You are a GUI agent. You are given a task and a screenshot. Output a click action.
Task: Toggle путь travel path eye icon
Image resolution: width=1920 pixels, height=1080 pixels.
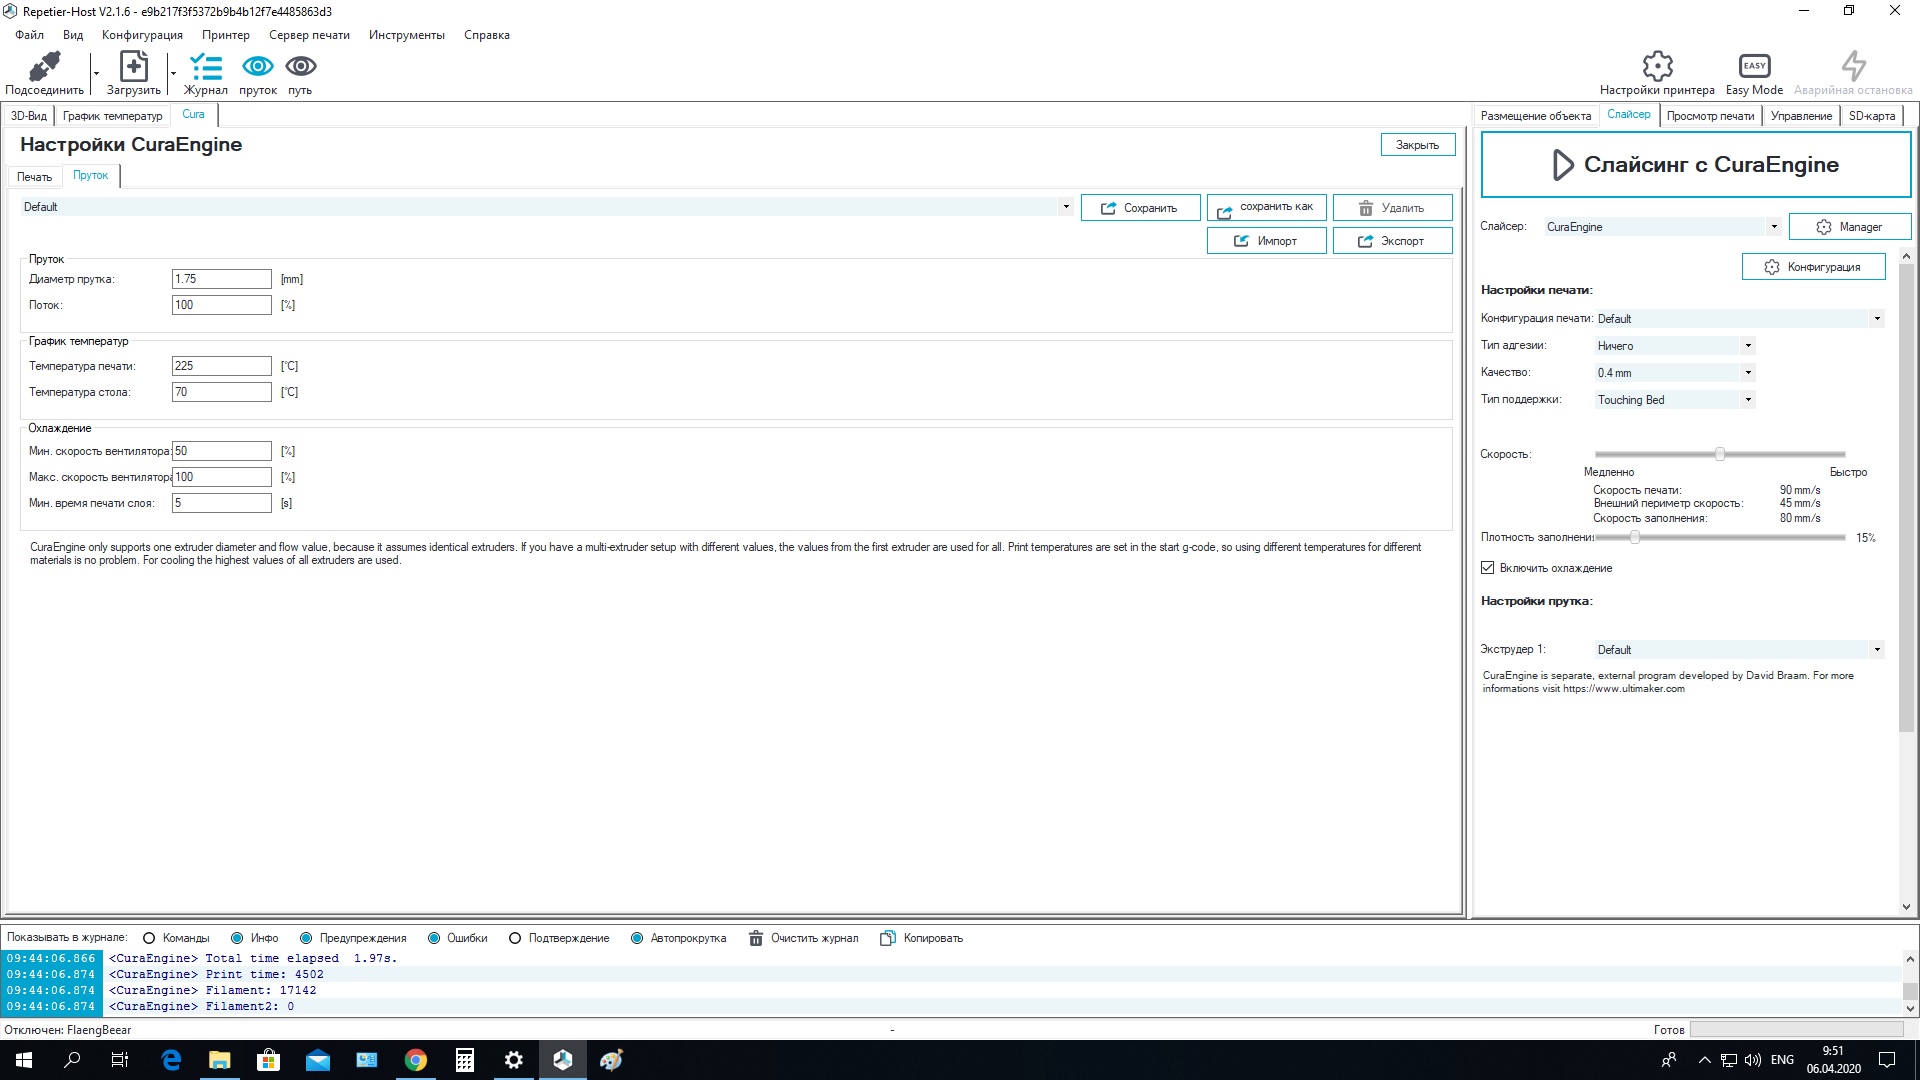coord(301,66)
